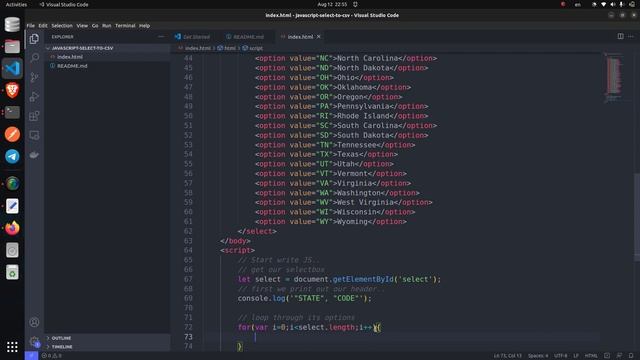Open the Run and Debug view
Viewport: 640px width, 360px height.
point(34,97)
